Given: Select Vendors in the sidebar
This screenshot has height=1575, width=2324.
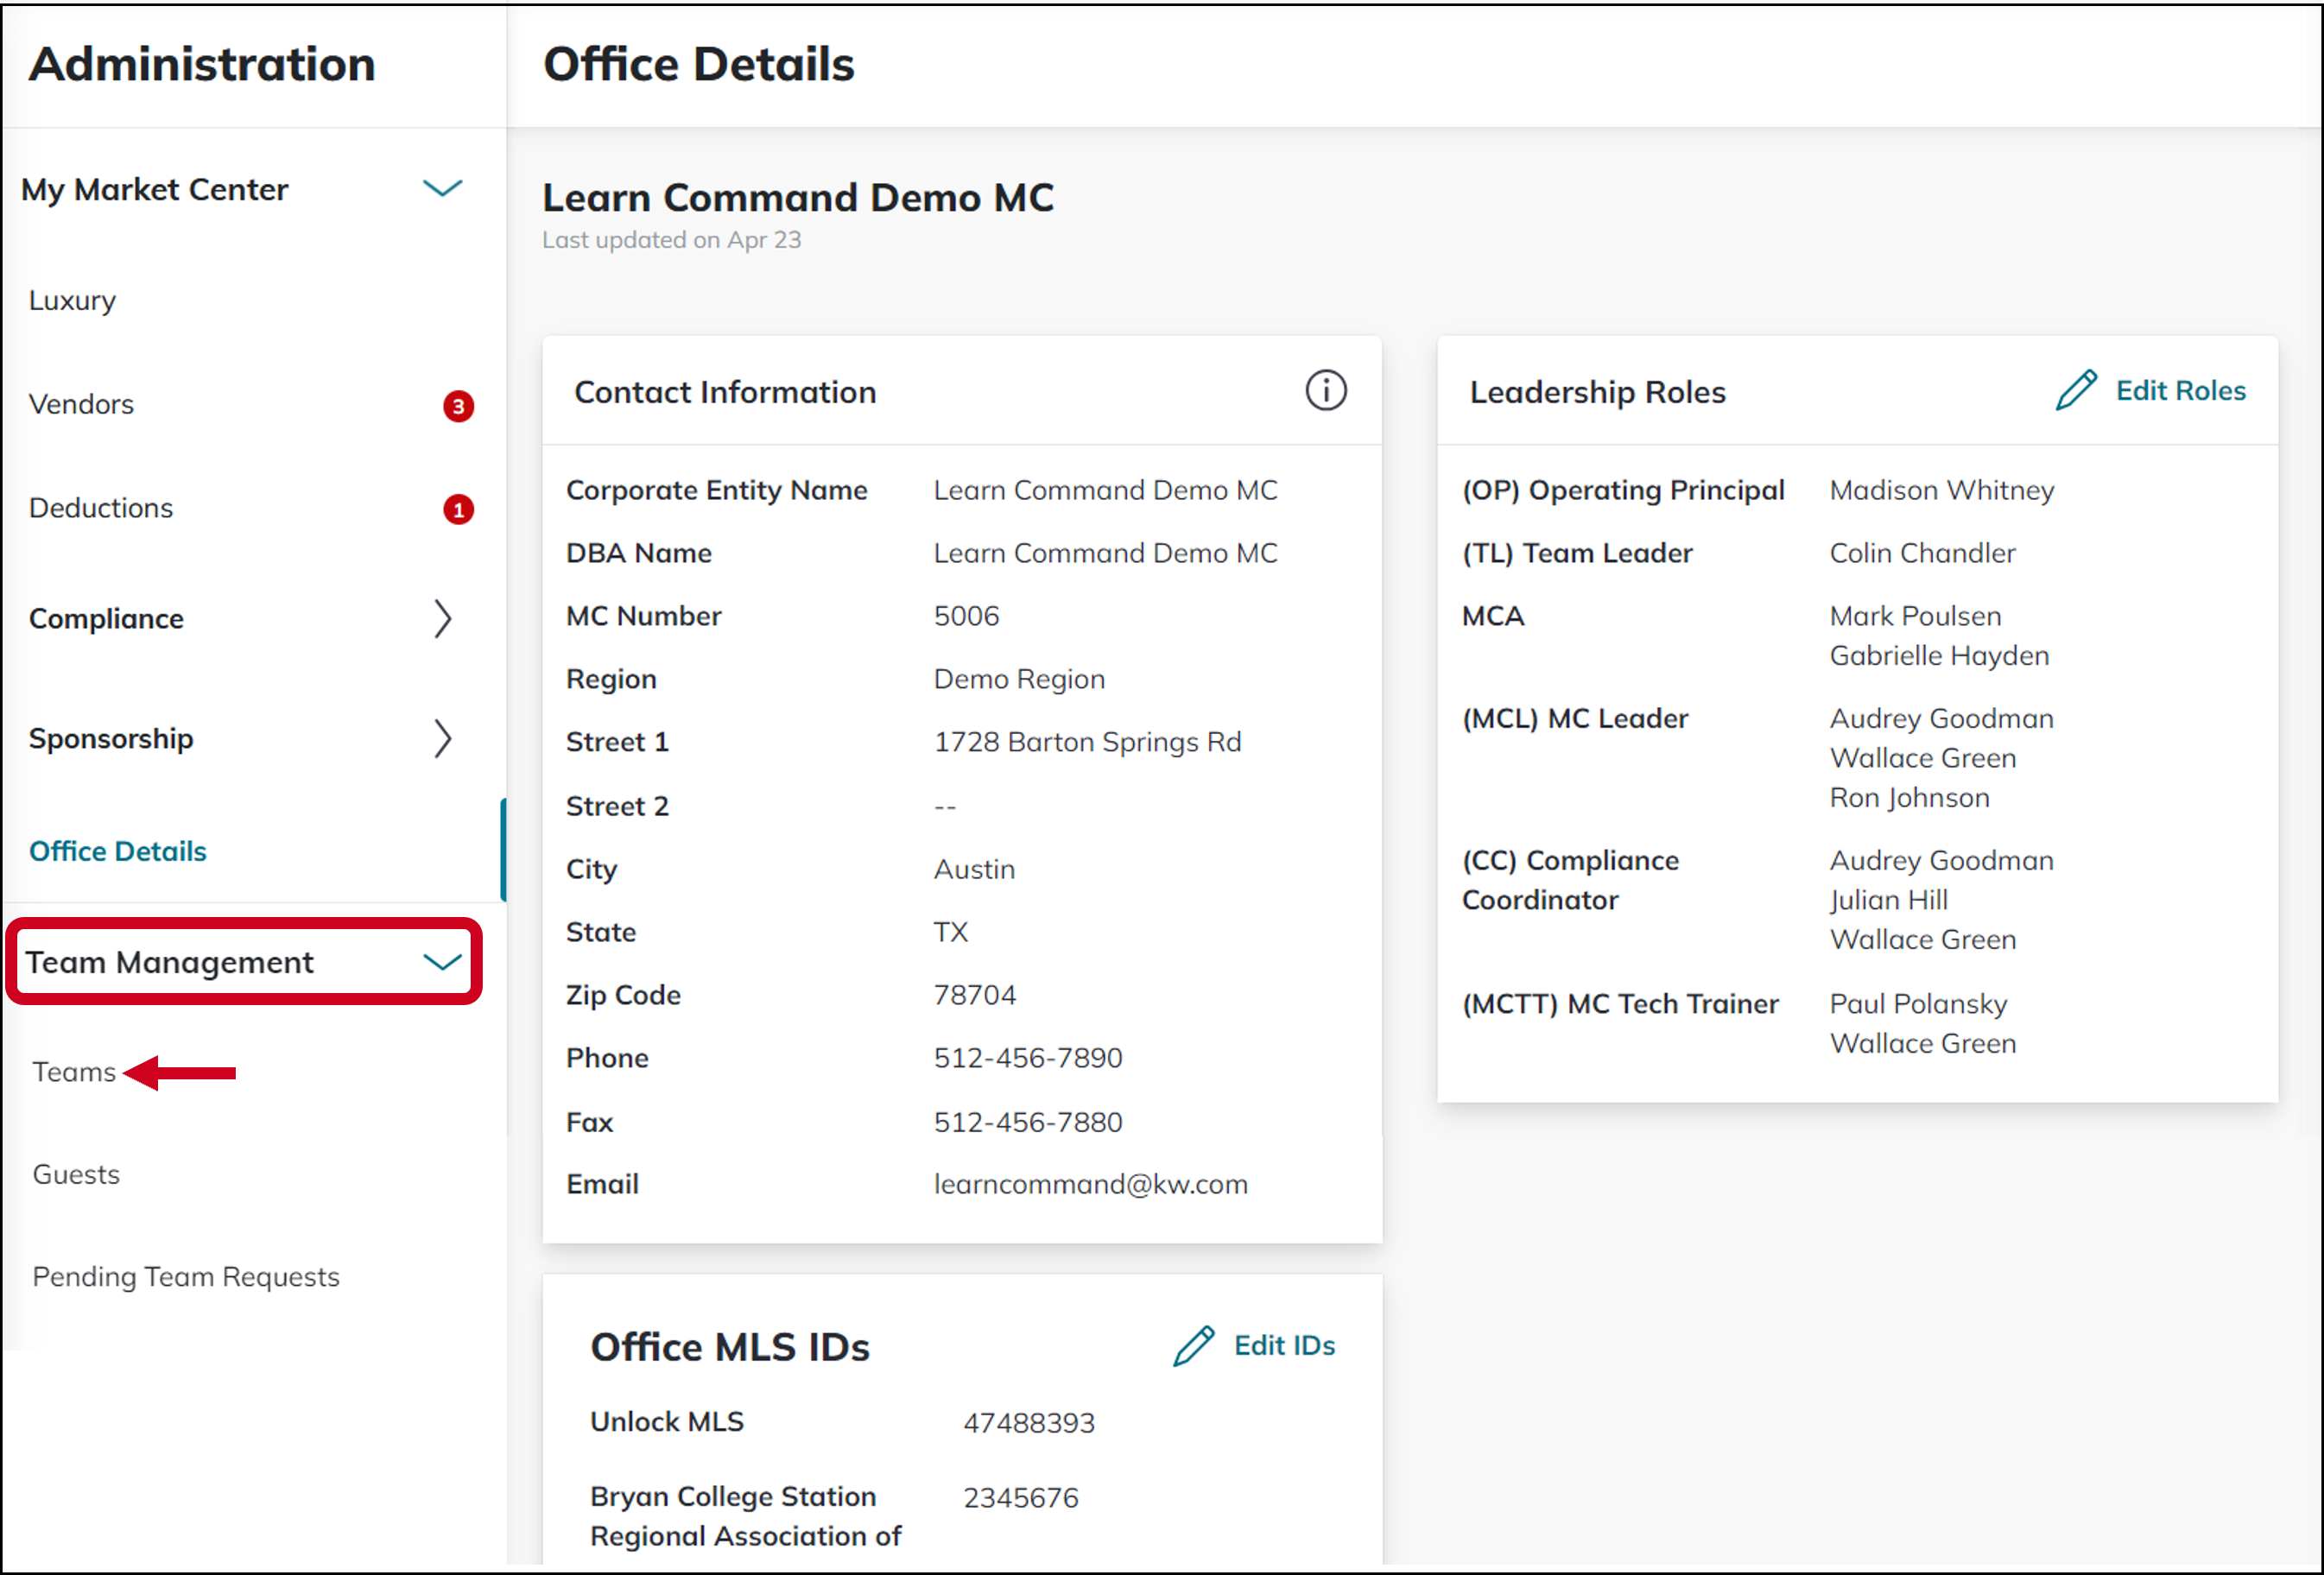Looking at the screenshot, I should point(80,404).
